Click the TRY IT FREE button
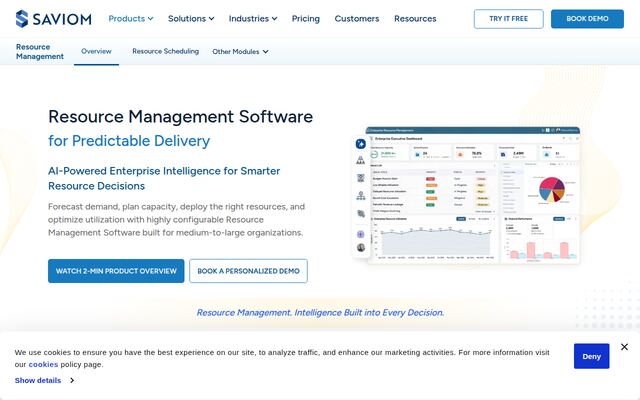 click(509, 19)
